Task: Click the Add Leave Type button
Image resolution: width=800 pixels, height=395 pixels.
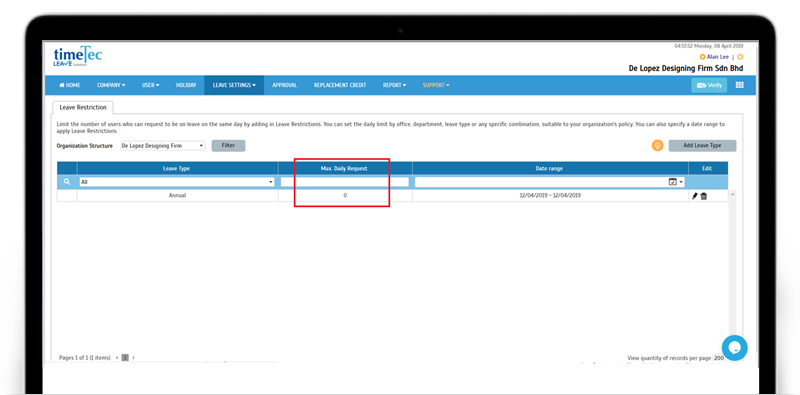Action: 702,145
